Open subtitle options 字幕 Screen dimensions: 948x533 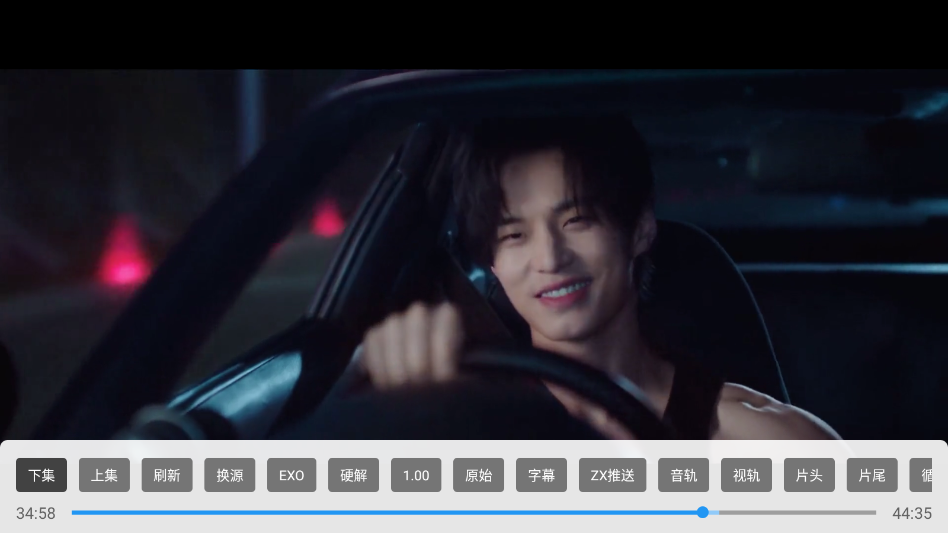tap(541, 475)
